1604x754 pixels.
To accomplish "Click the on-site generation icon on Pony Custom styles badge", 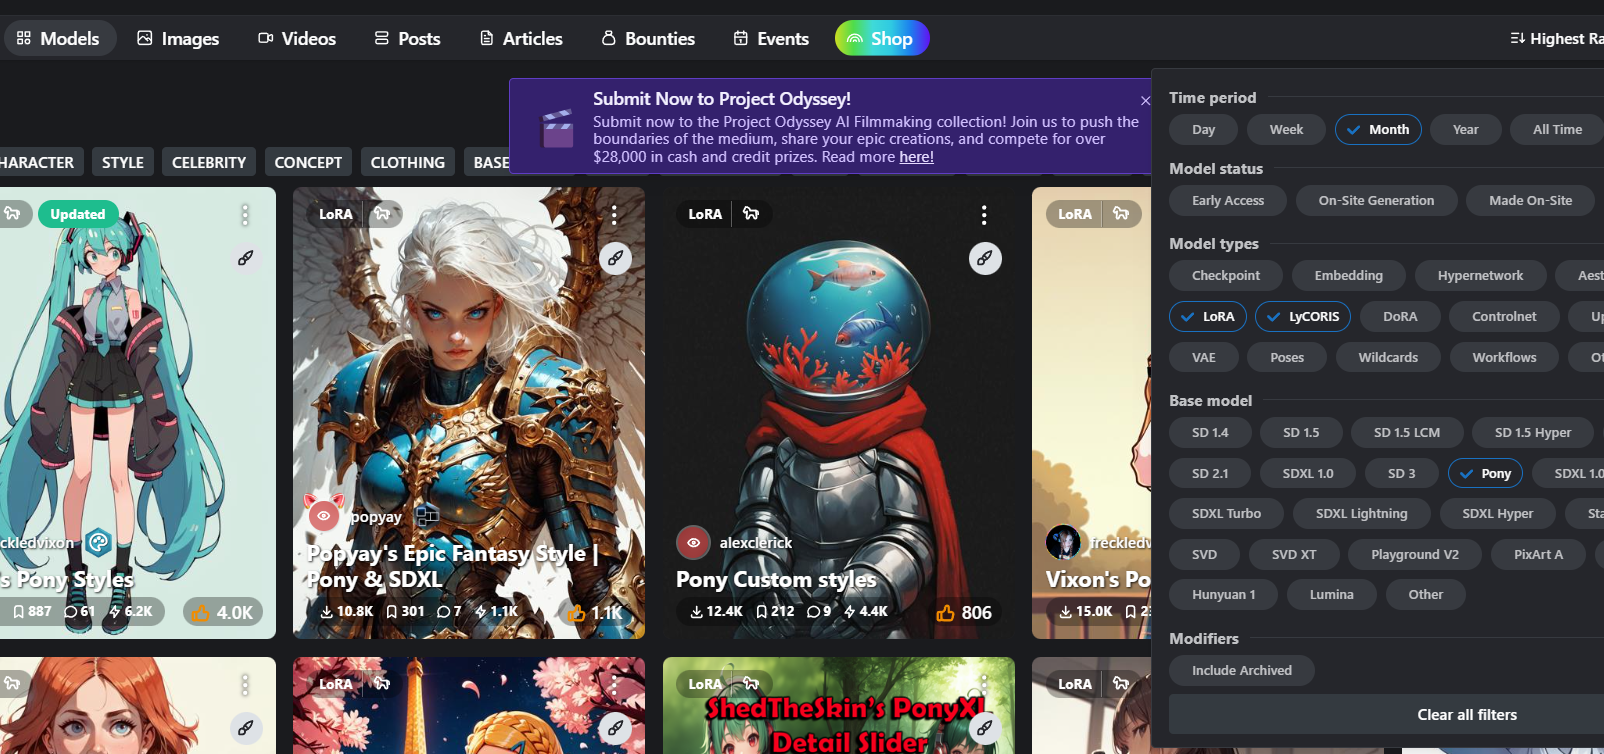I will point(751,213).
